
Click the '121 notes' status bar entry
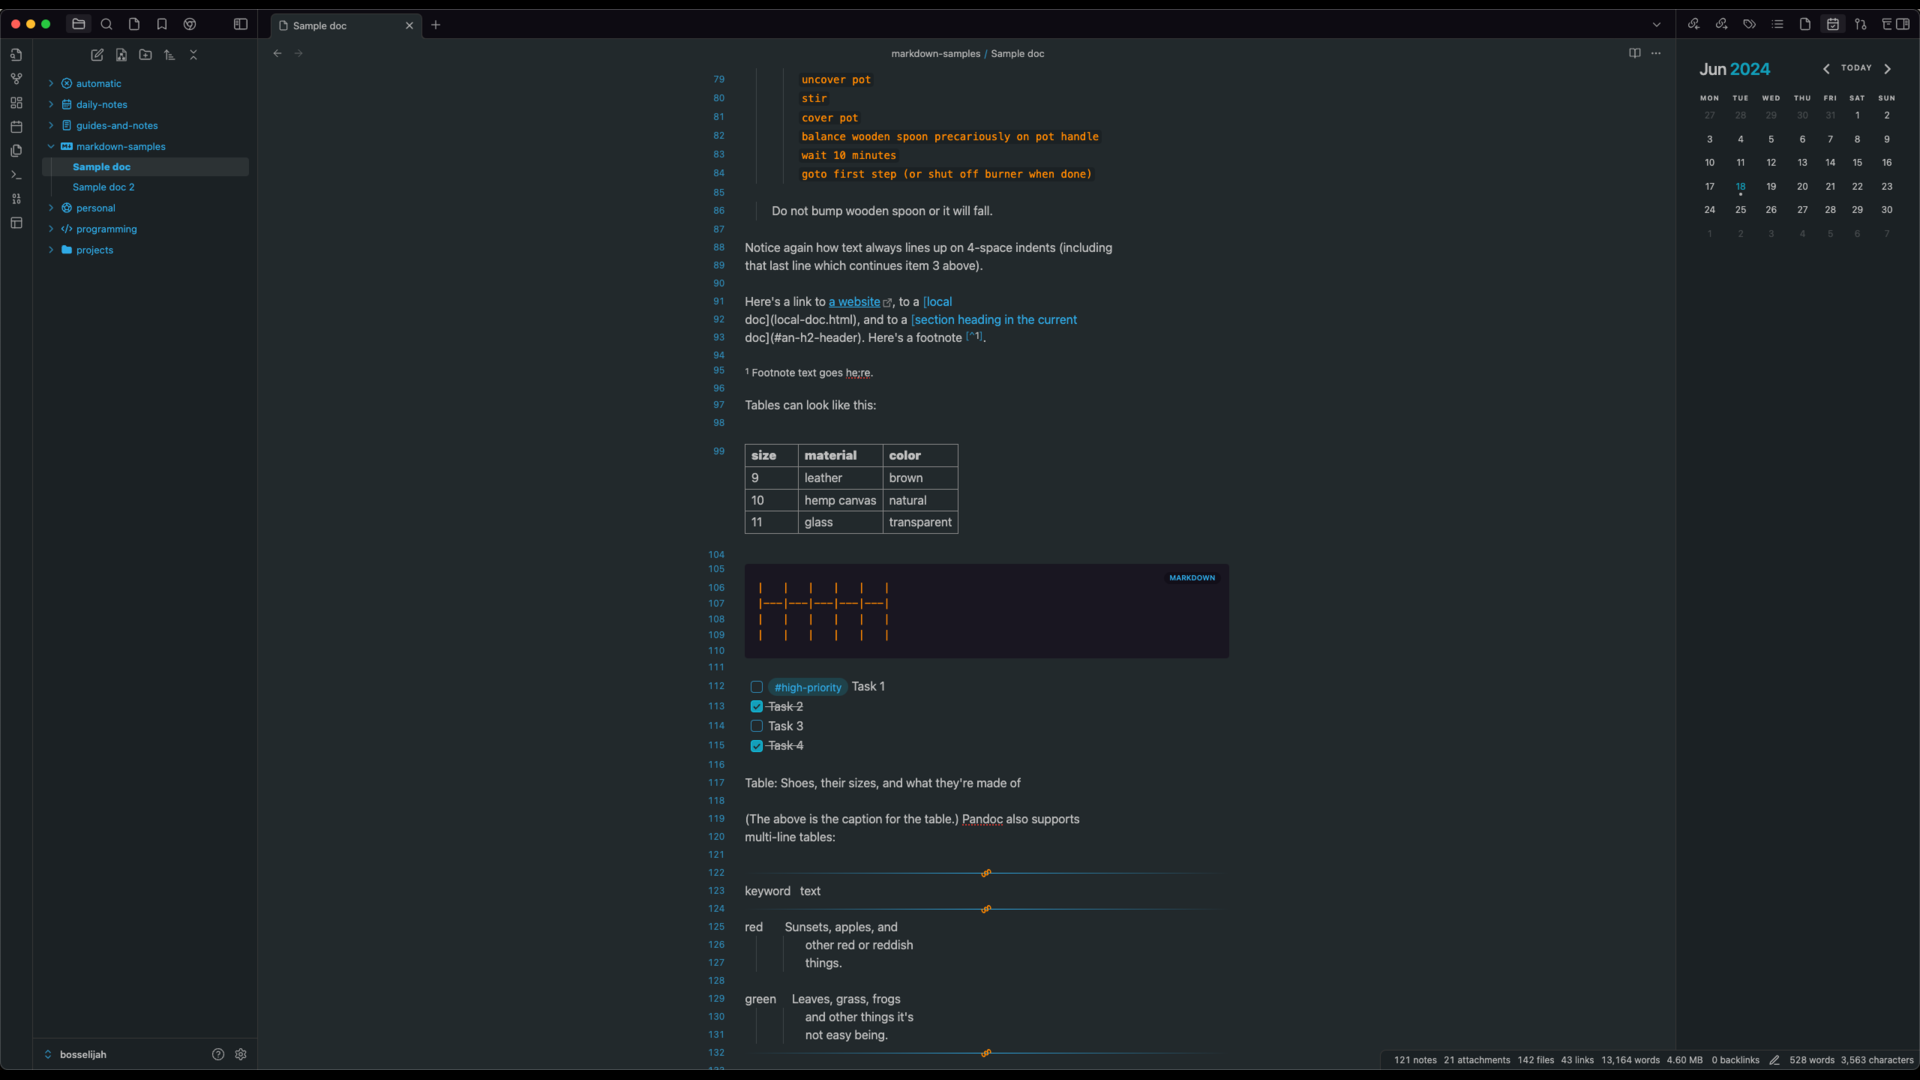(x=1415, y=1060)
